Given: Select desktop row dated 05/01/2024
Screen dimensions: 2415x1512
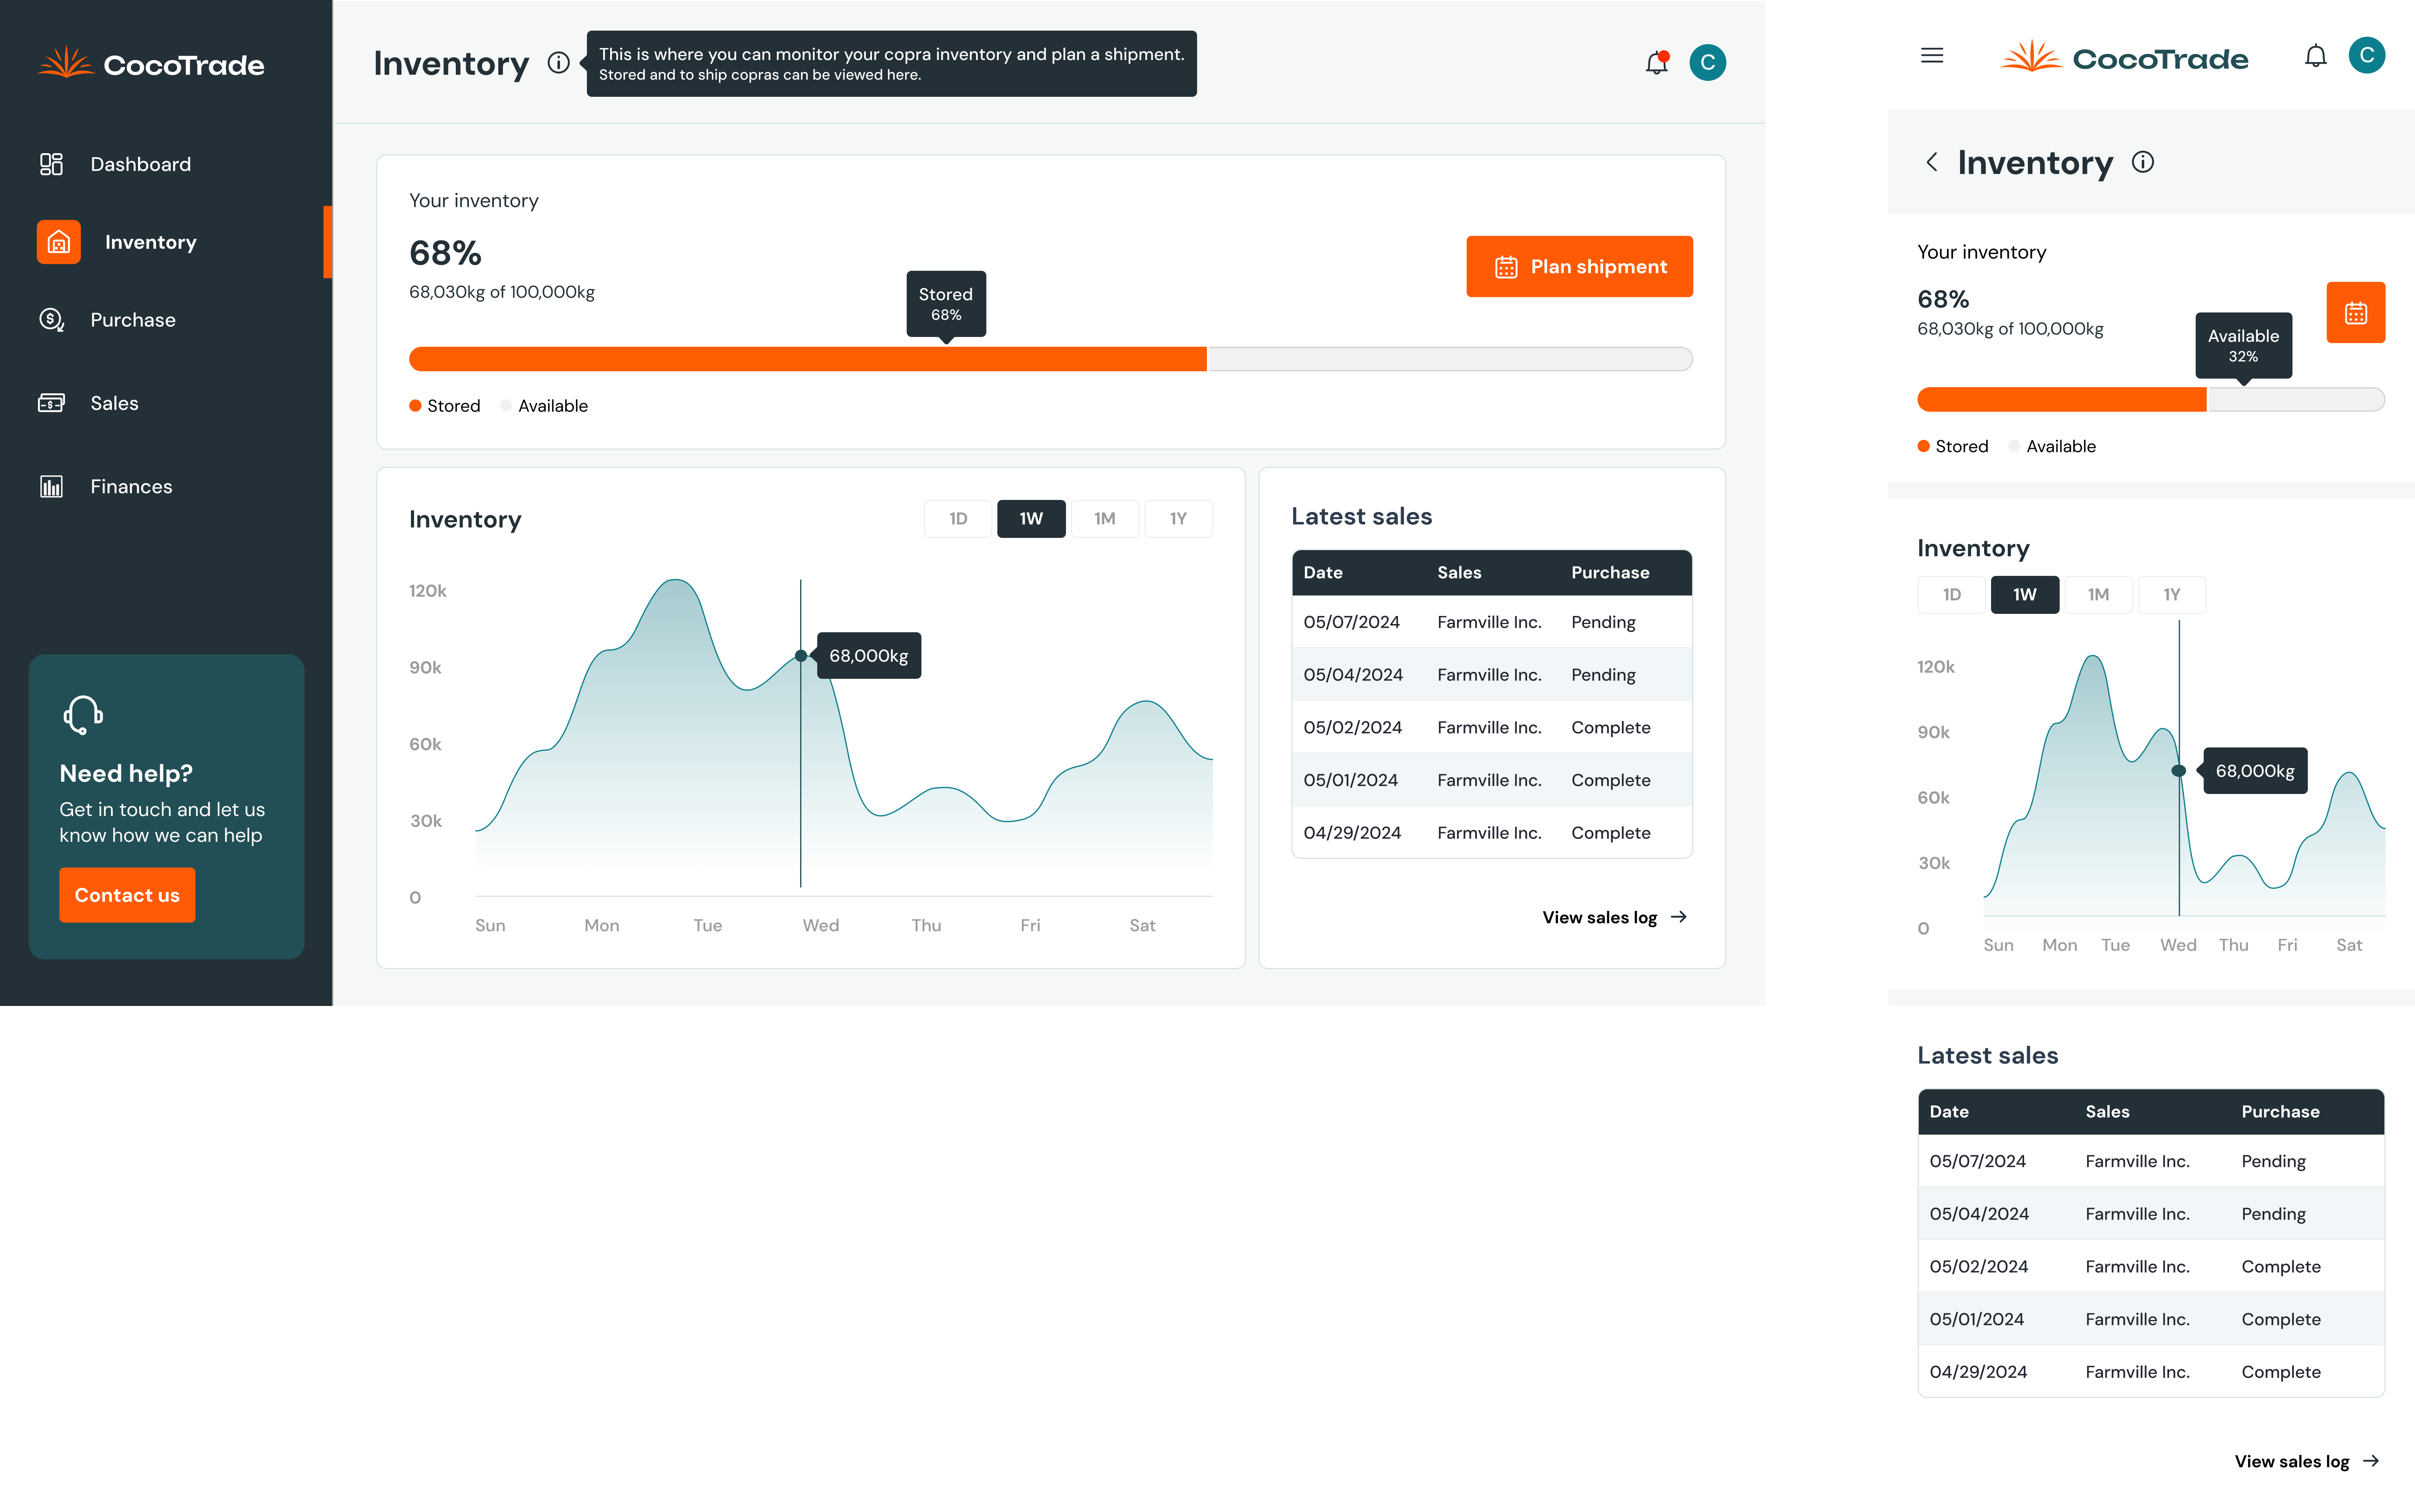Looking at the screenshot, I should coord(1492,780).
